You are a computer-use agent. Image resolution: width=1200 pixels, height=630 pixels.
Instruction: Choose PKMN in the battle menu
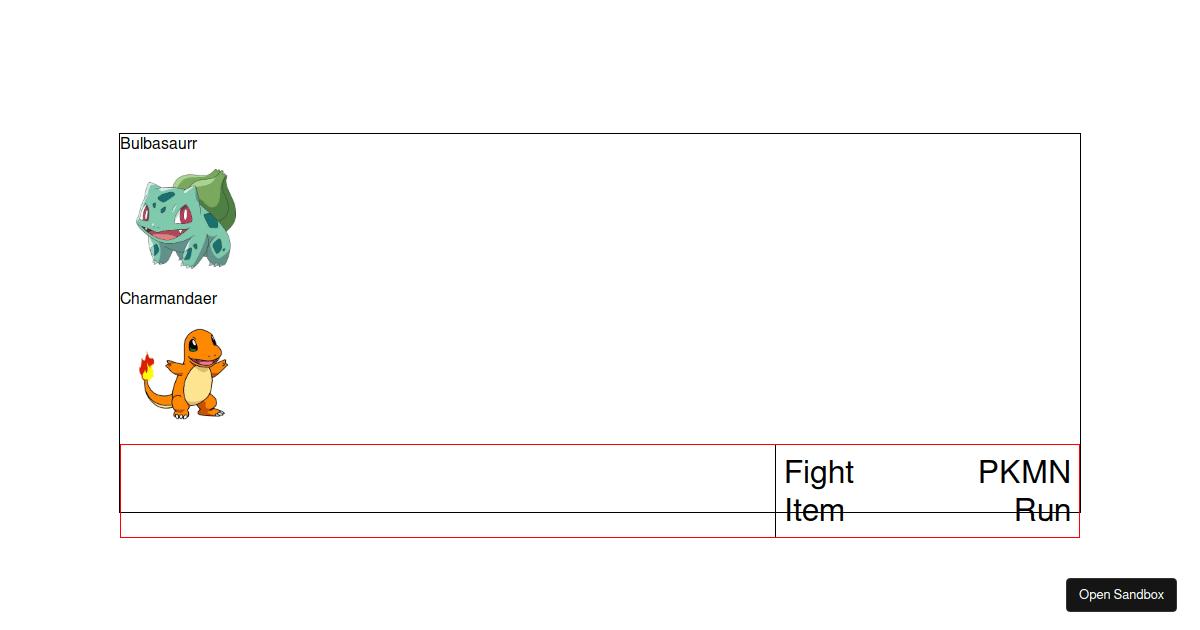(1024, 472)
